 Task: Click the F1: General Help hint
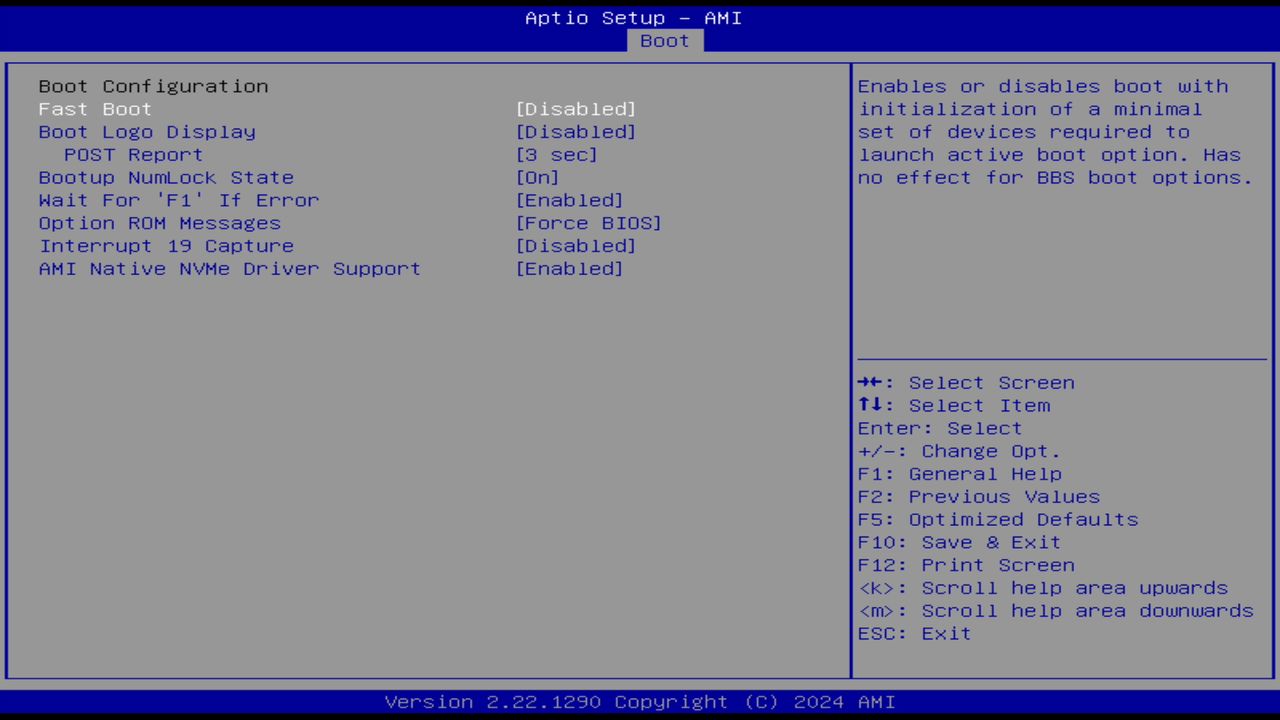(x=959, y=474)
